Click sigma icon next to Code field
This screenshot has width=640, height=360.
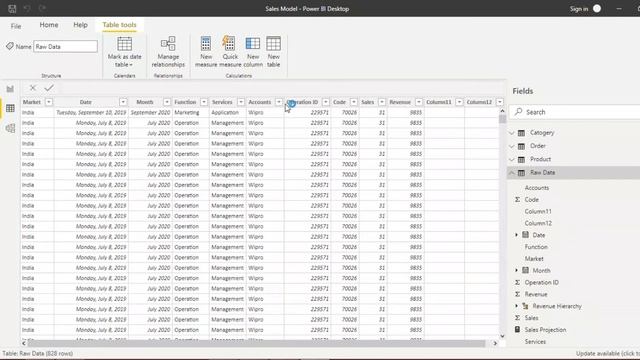tap(517, 200)
